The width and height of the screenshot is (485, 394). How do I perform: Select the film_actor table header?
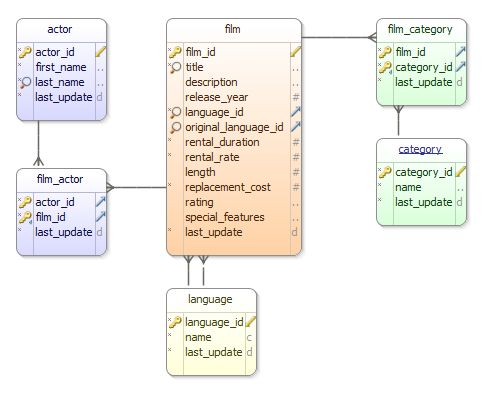[x=61, y=180]
